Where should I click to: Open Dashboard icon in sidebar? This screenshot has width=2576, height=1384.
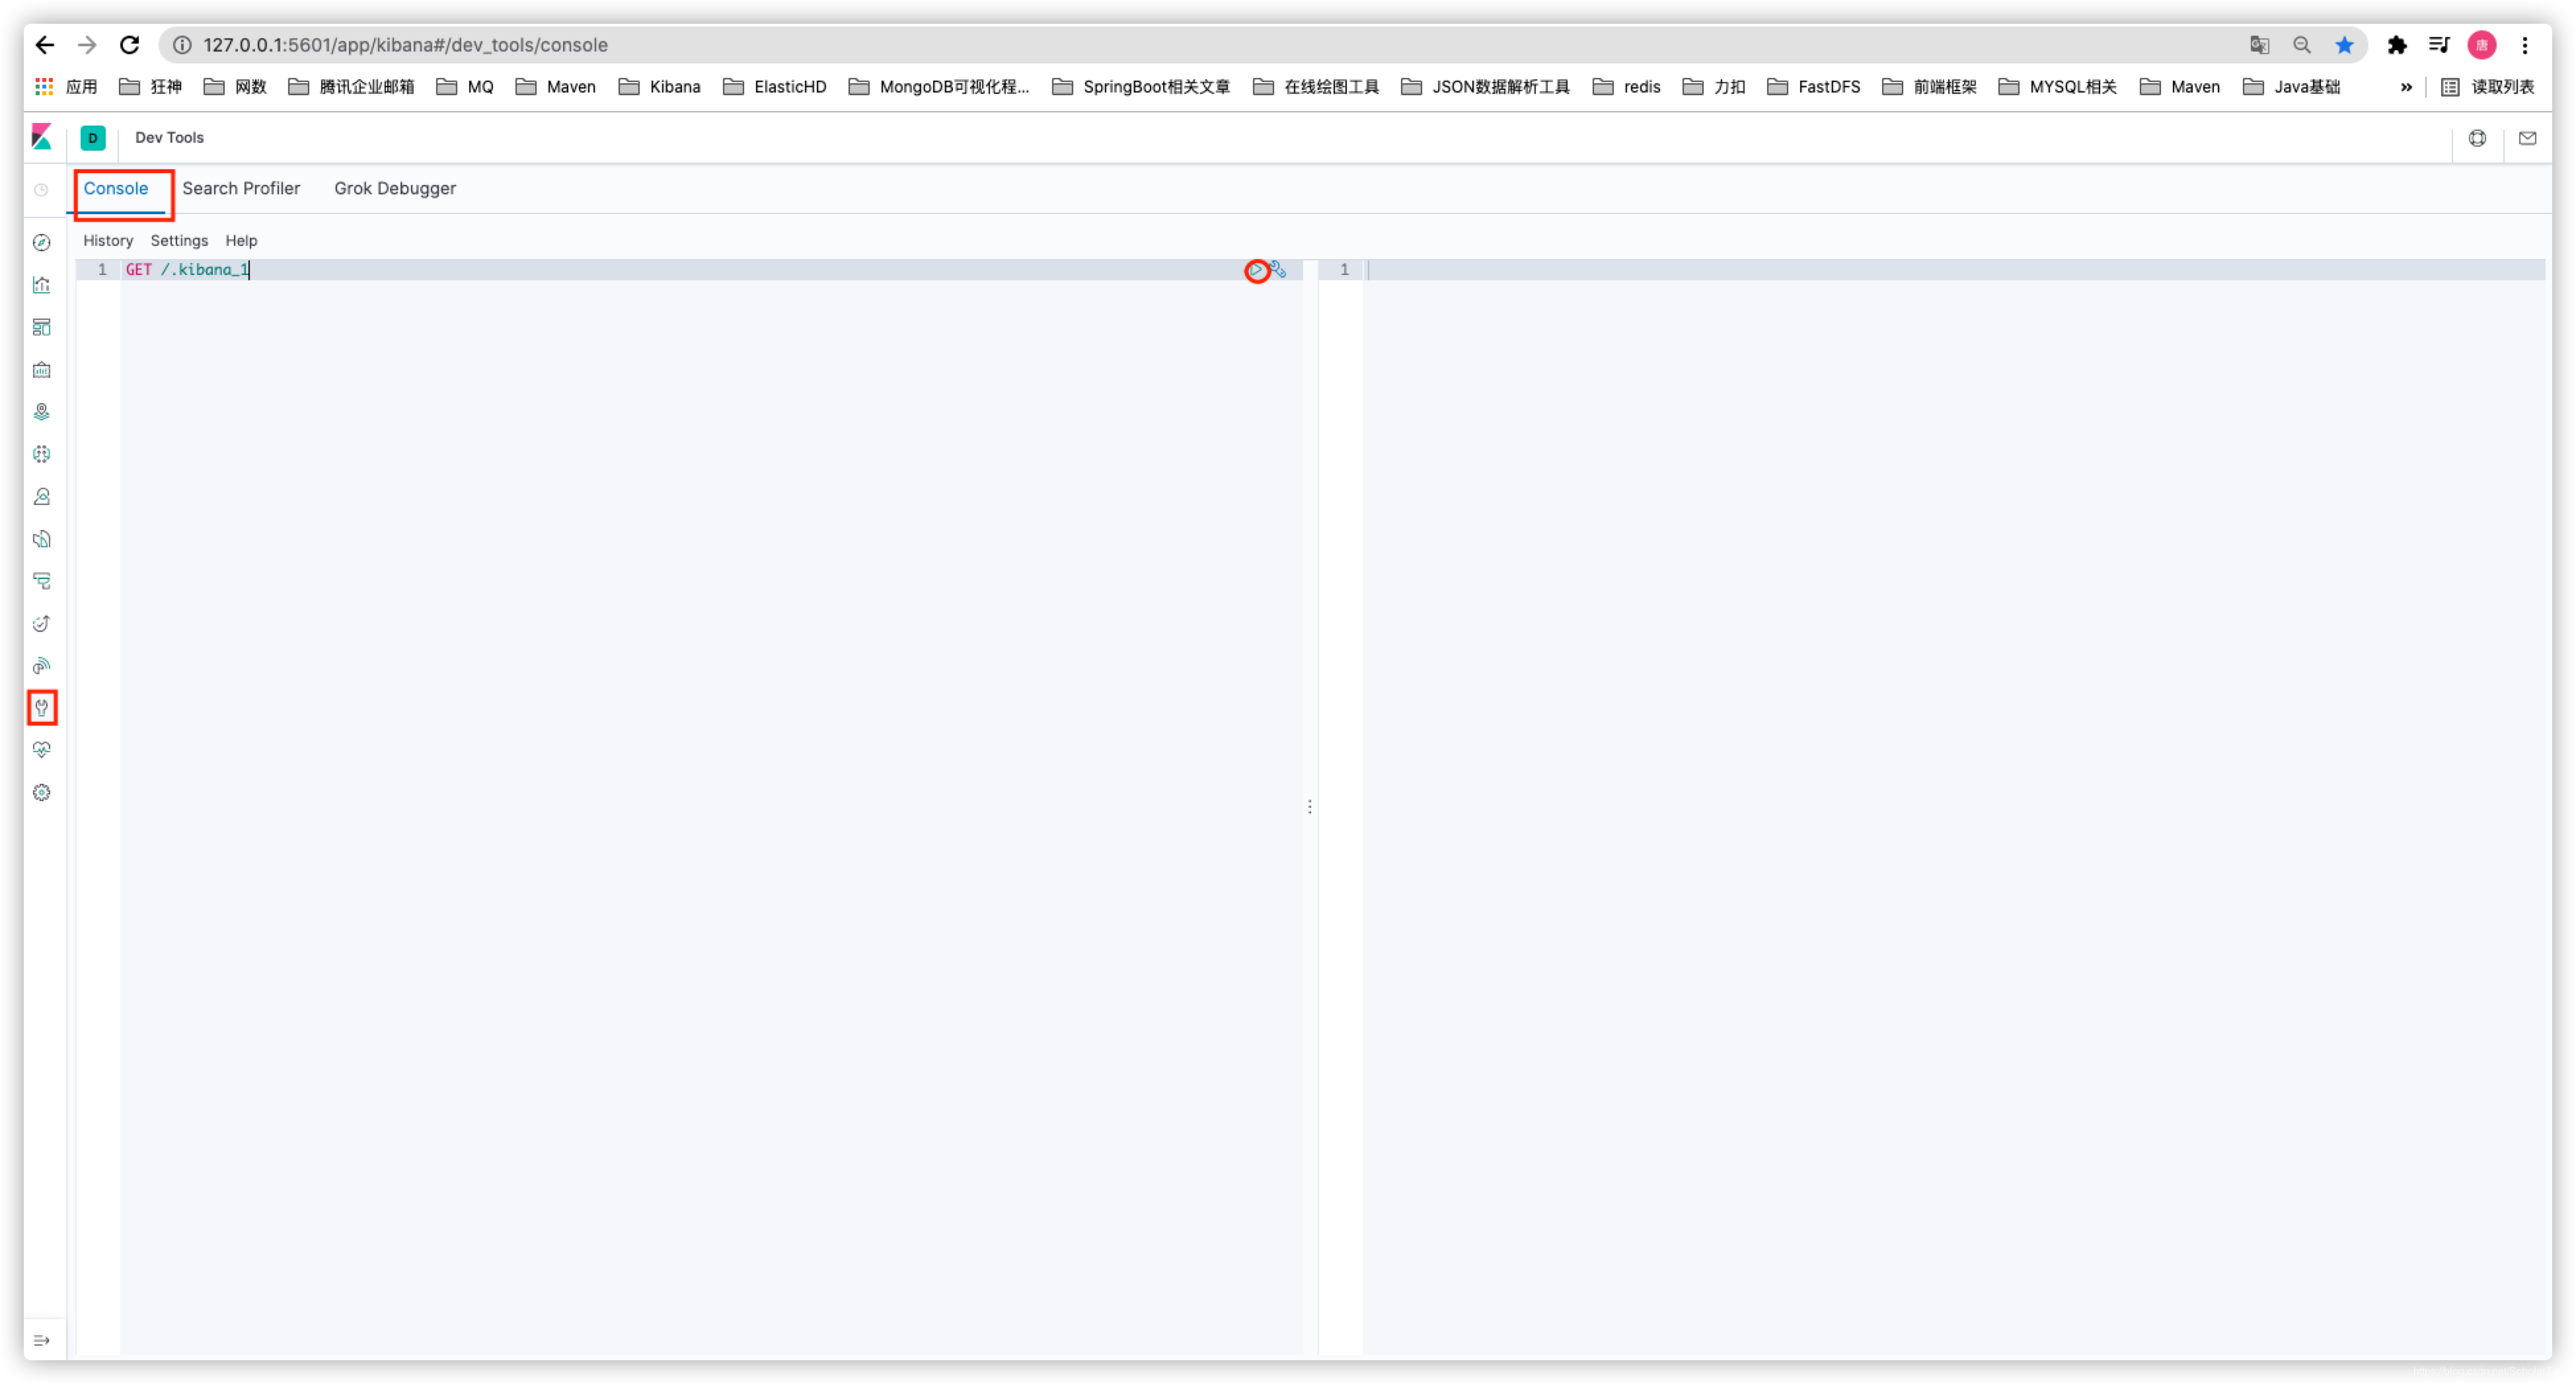[x=42, y=327]
